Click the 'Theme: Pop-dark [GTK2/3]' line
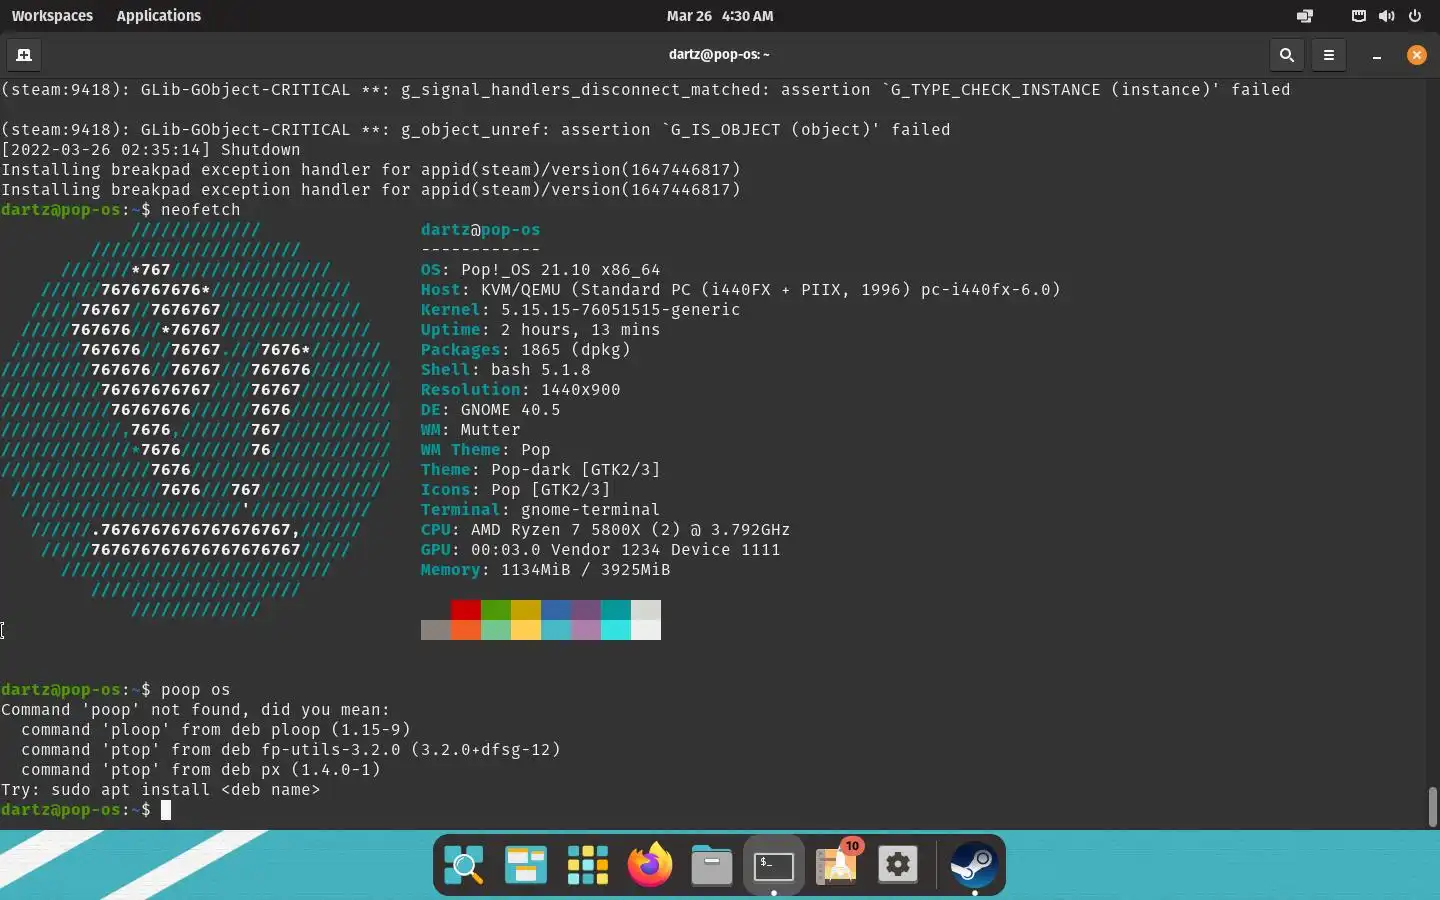 pyautogui.click(x=541, y=470)
